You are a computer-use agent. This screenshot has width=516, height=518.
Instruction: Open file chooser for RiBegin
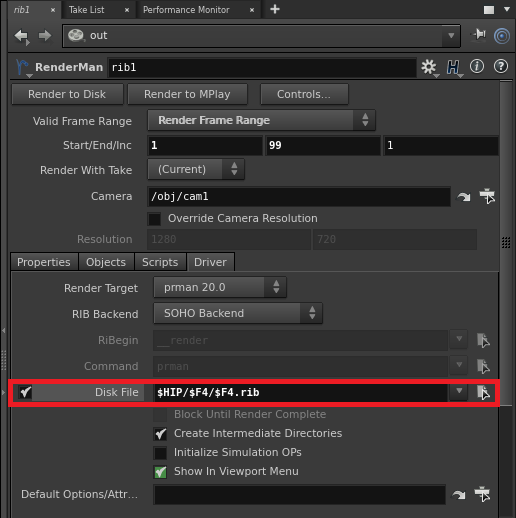pos(483,340)
